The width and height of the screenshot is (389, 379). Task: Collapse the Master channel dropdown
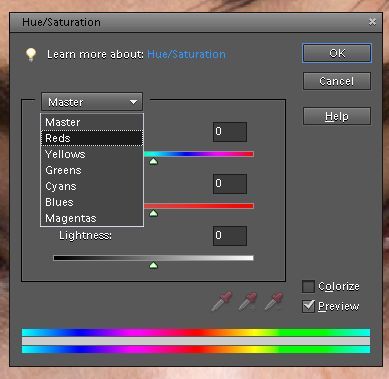point(92,102)
